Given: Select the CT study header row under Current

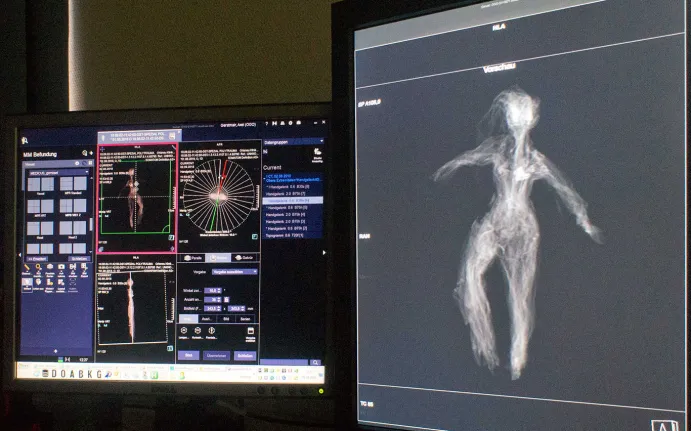Looking at the screenshot, I should pyautogui.click(x=293, y=178).
